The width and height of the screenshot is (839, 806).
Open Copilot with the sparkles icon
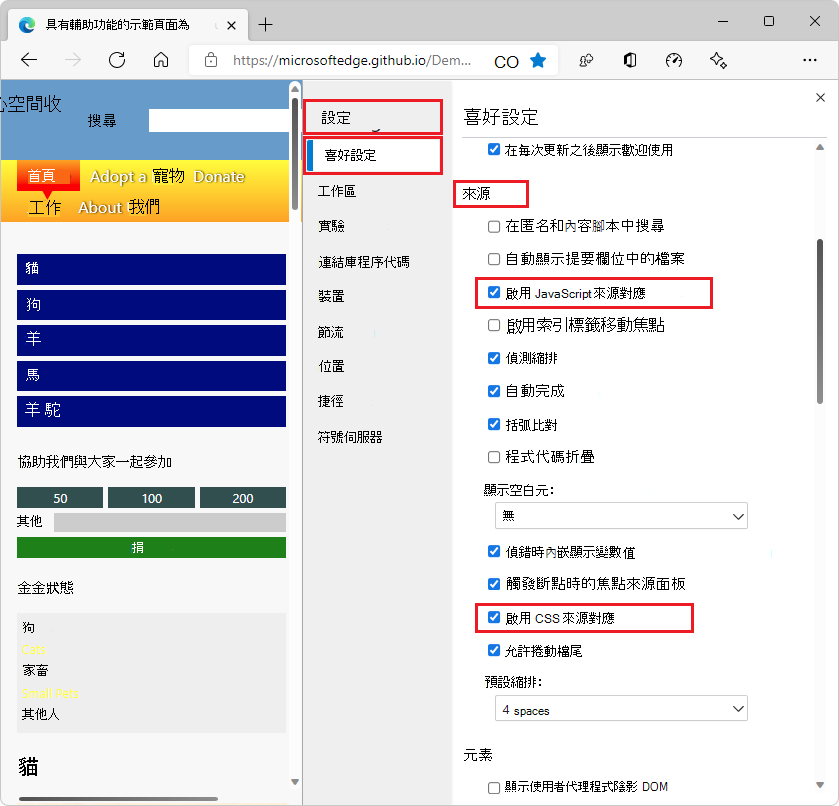[x=718, y=60]
